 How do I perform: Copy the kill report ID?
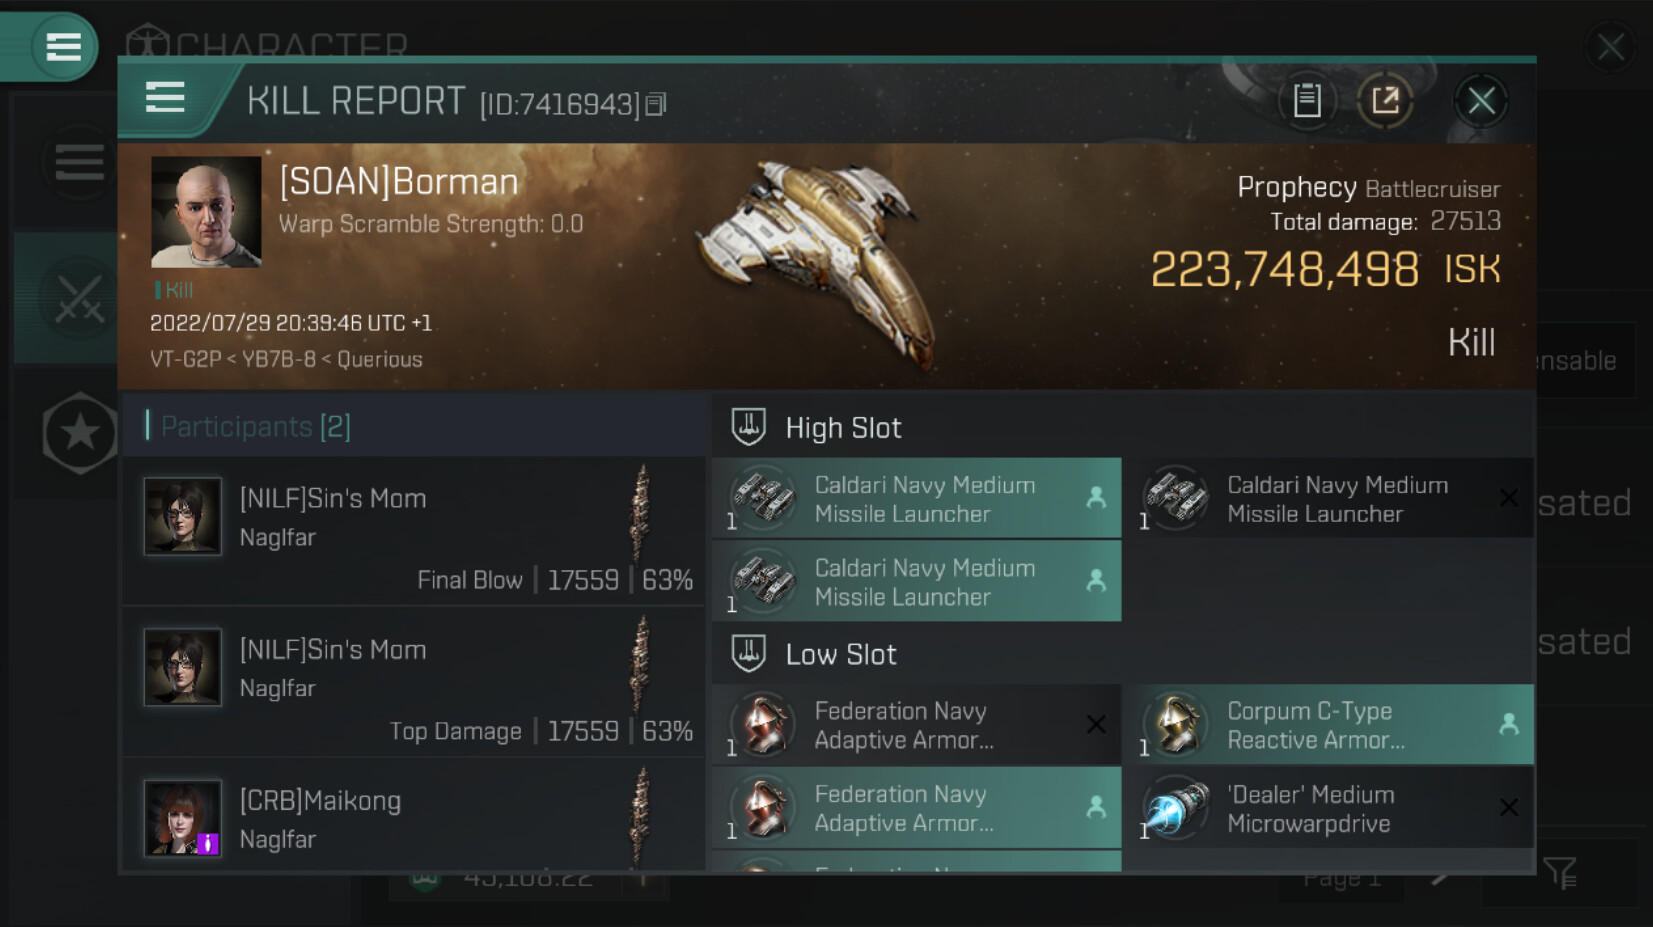(656, 104)
